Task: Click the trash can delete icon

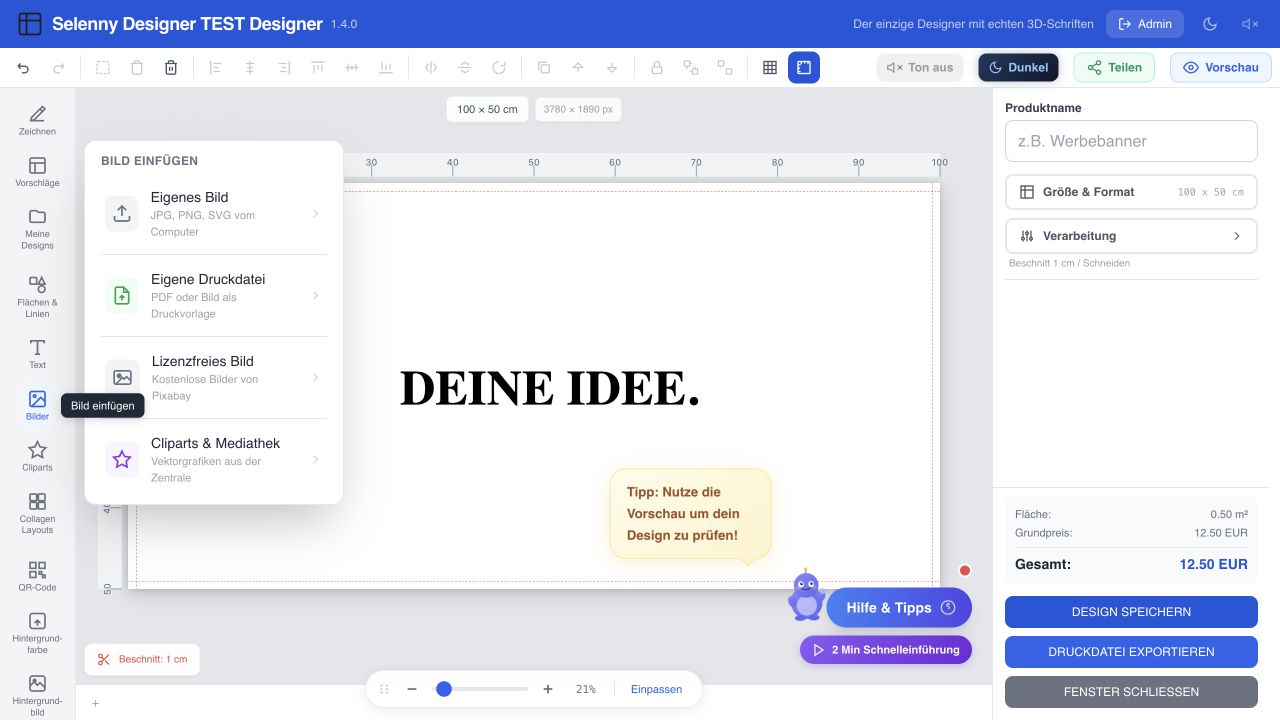Action: (171, 68)
